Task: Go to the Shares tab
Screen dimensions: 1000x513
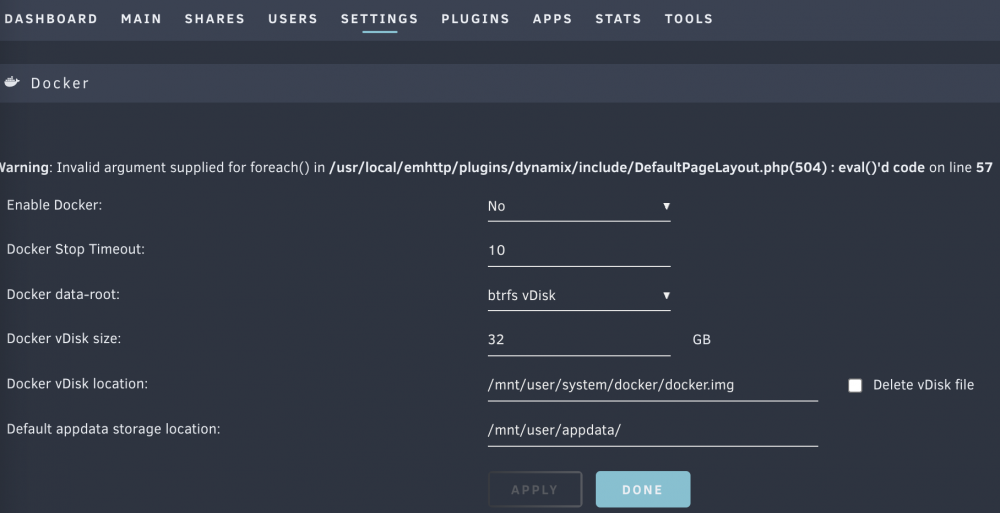Action: point(215,19)
